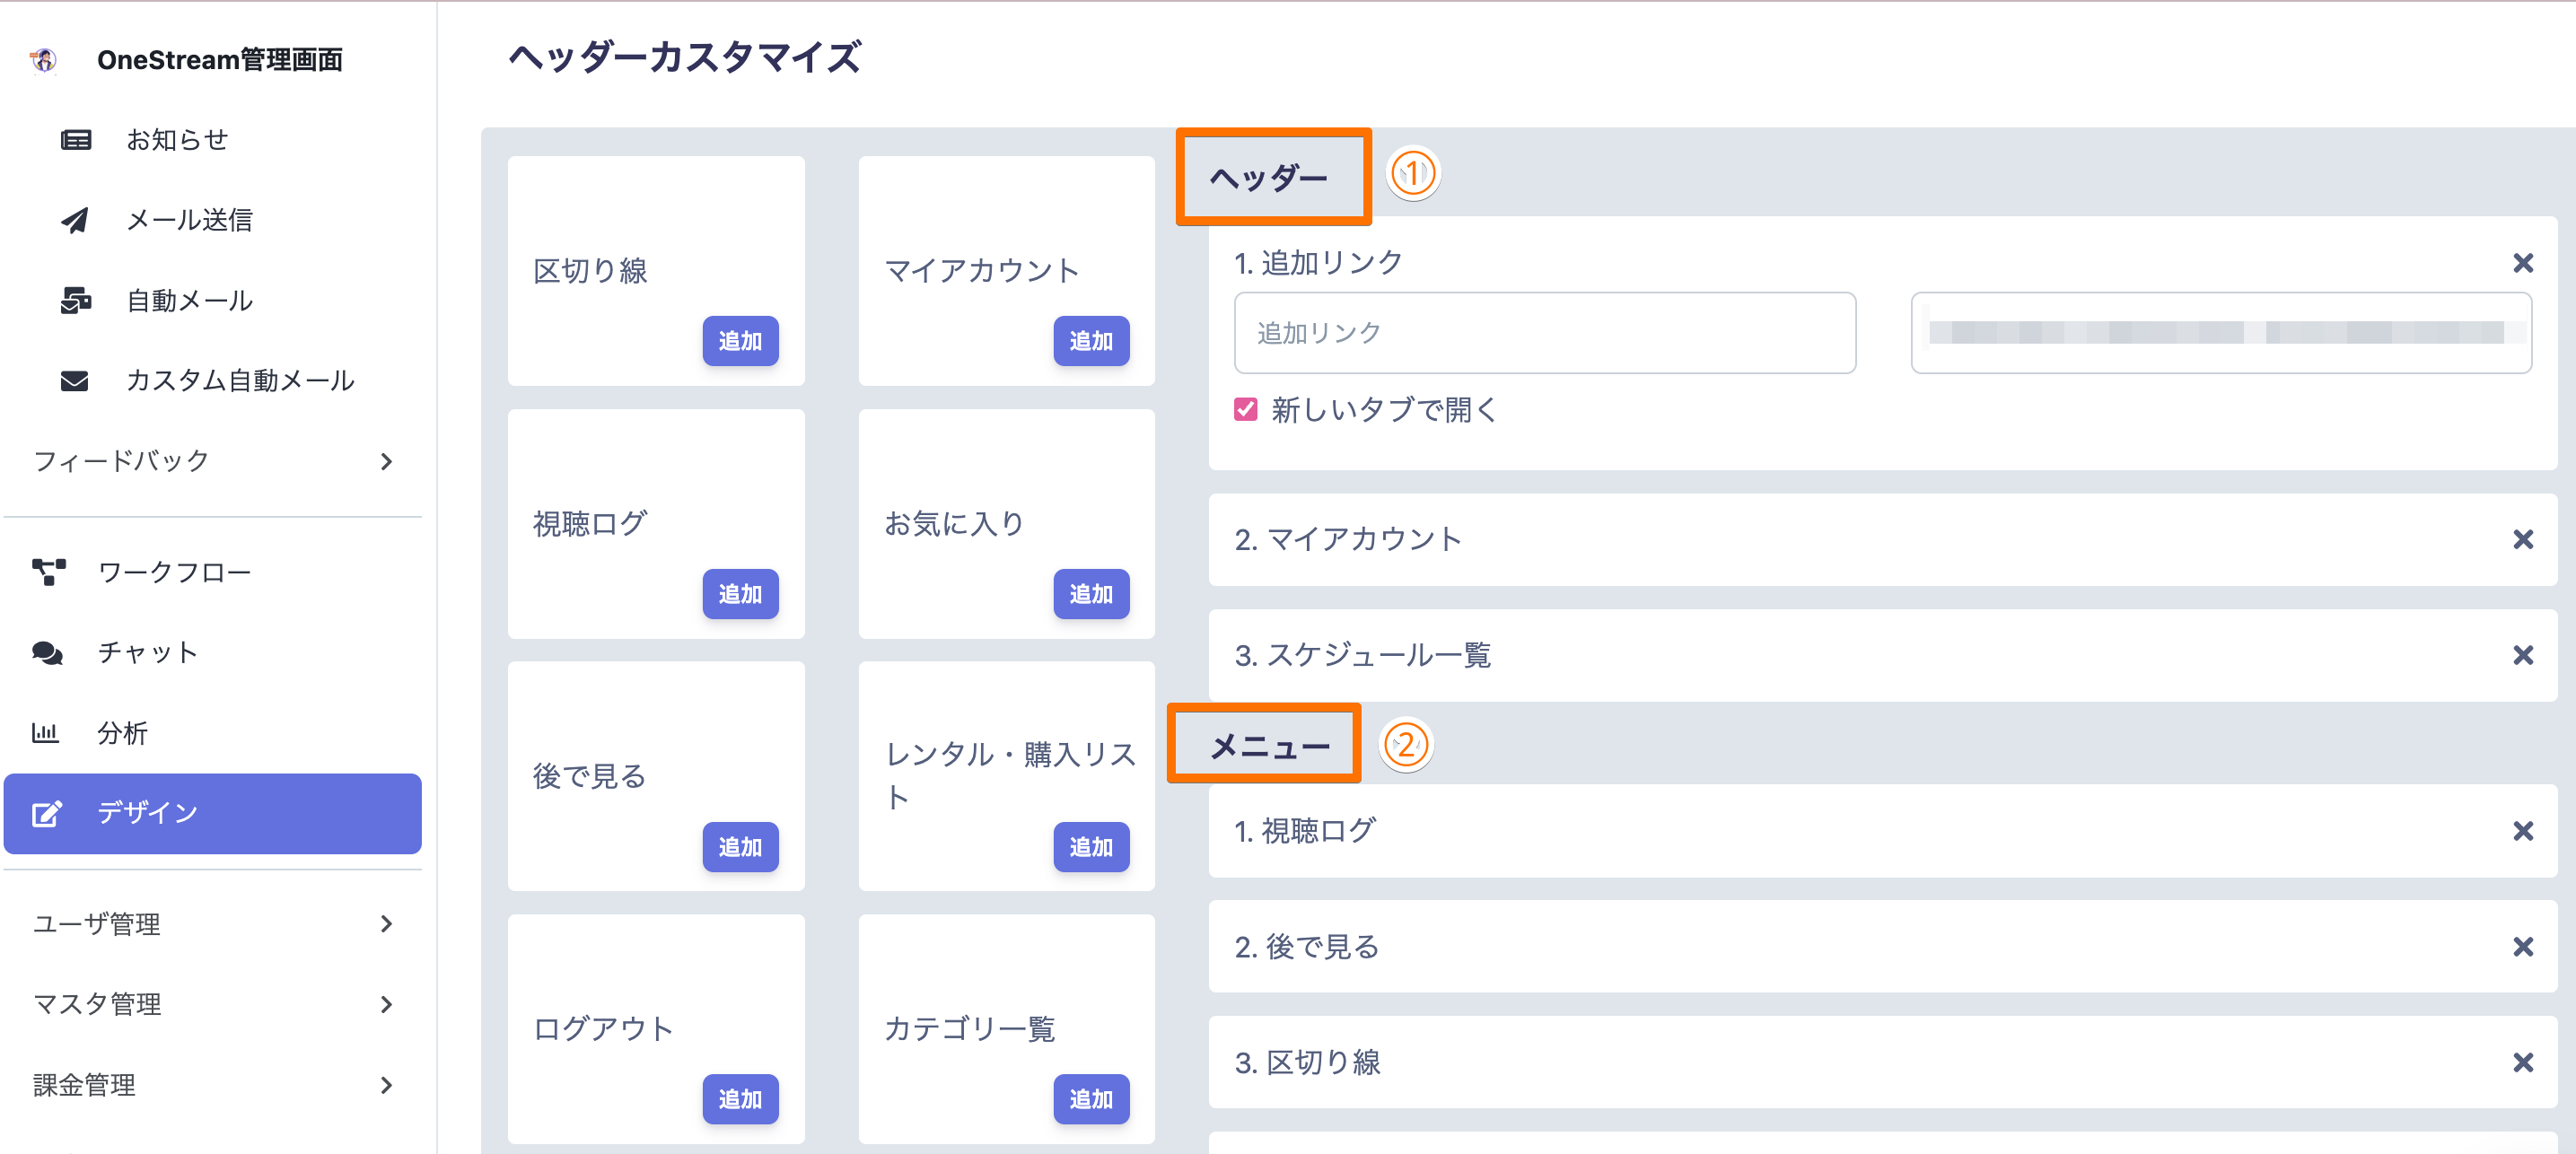Click the チャット speech bubbles icon

click(47, 653)
